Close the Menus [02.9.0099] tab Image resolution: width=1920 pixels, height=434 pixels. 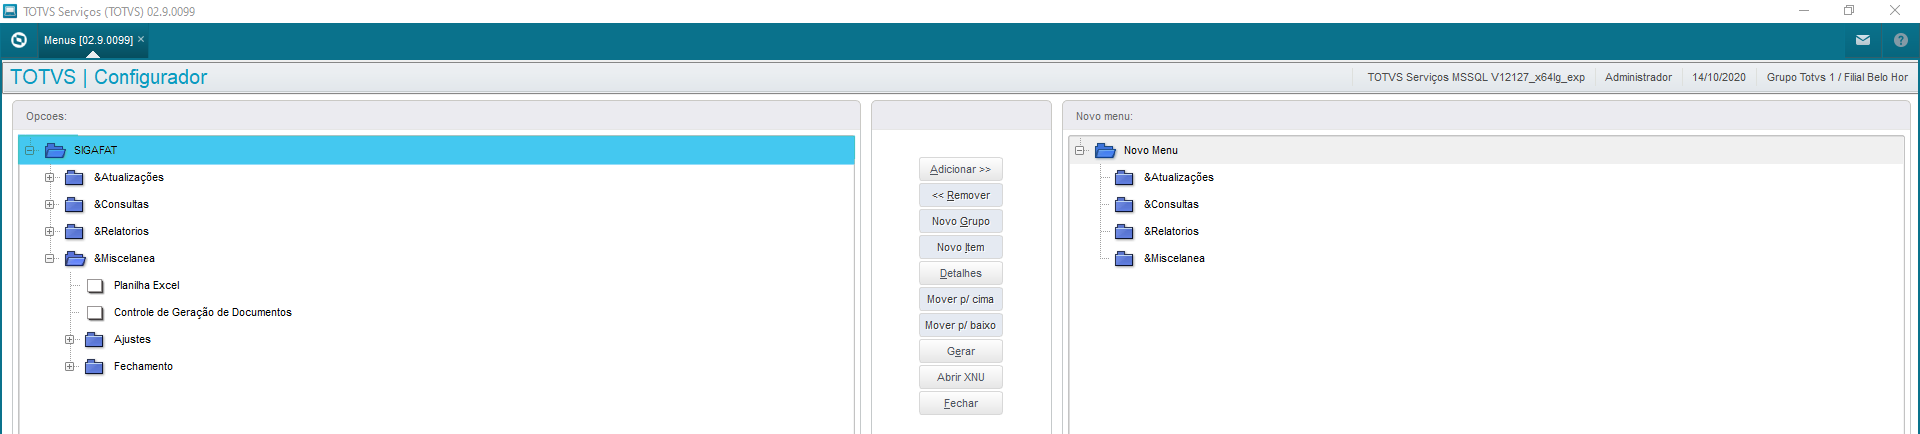click(x=141, y=39)
